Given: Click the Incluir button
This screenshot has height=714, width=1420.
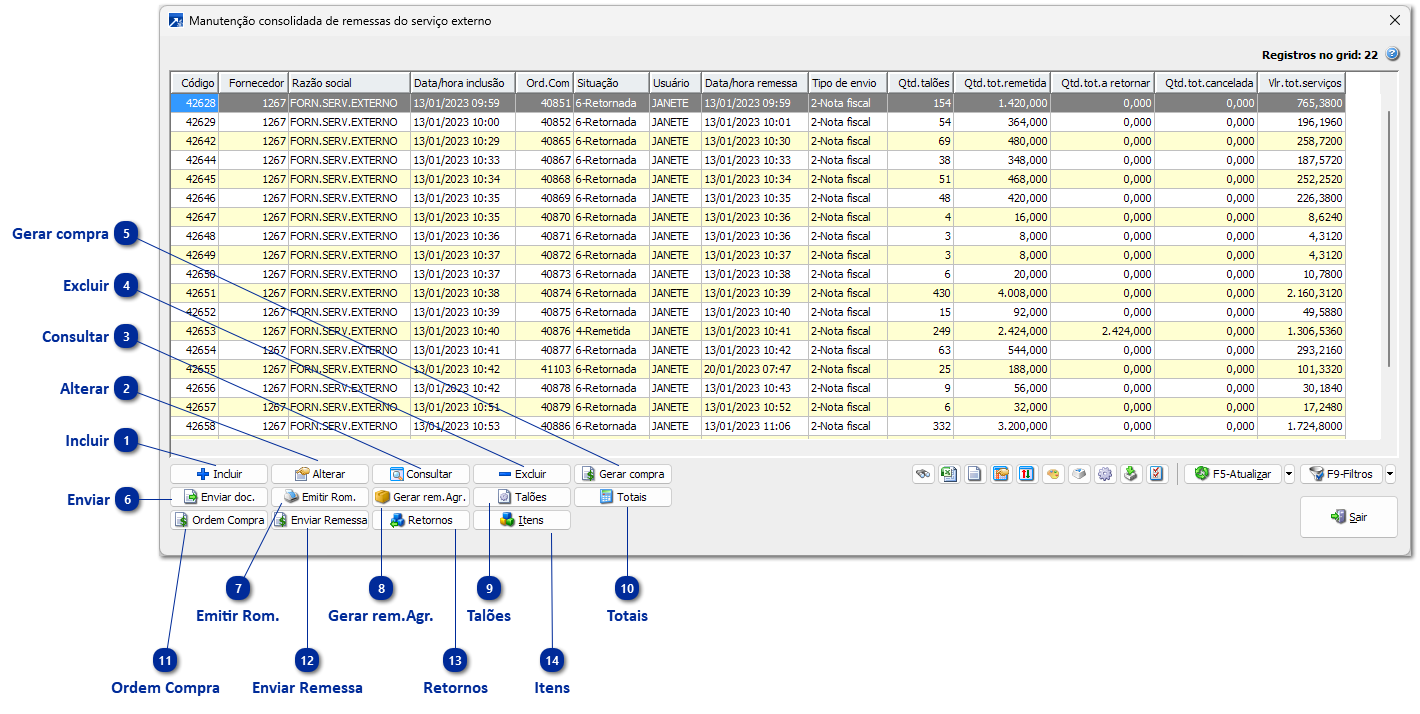Looking at the screenshot, I should [219, 474].
